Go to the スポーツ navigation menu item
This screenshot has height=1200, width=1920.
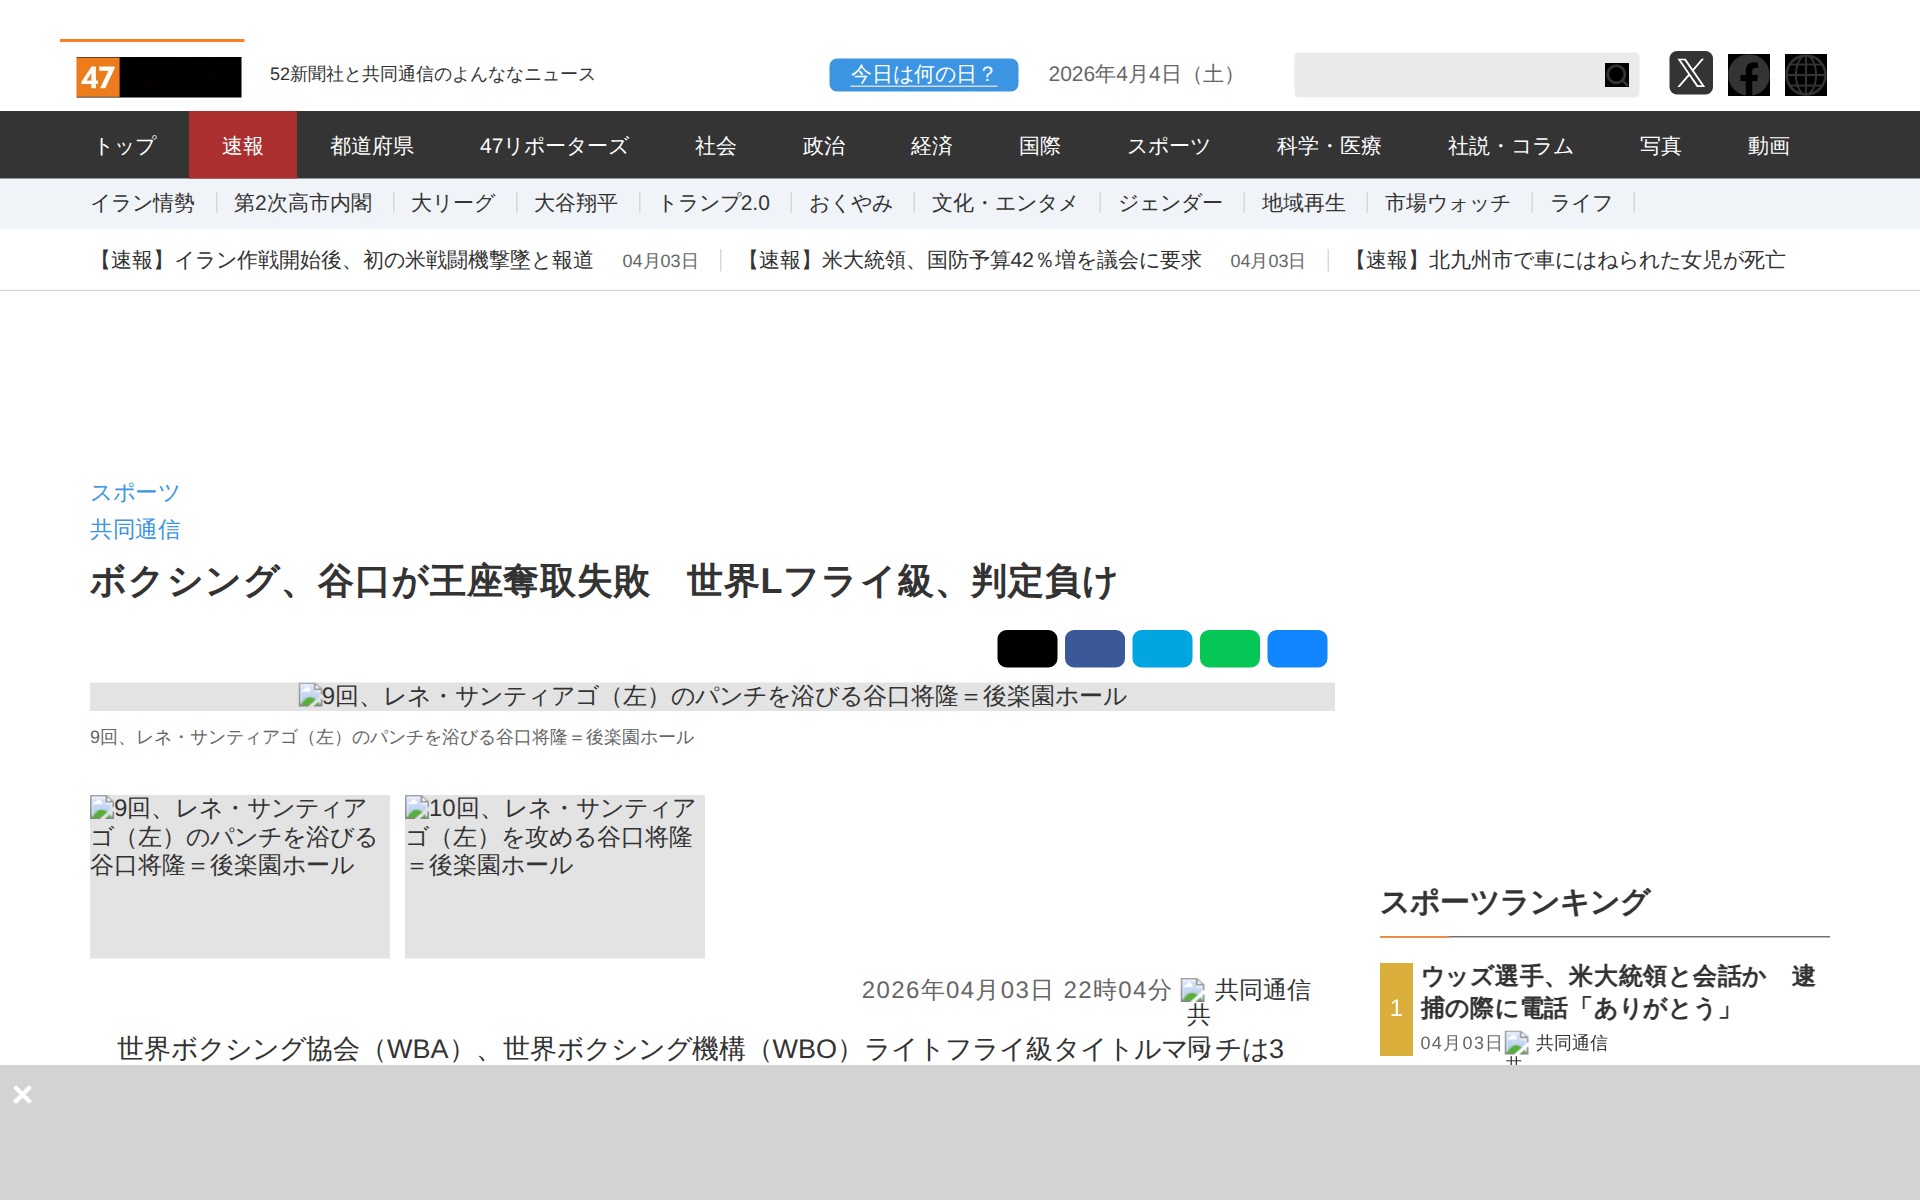(x=1168, y=146)
